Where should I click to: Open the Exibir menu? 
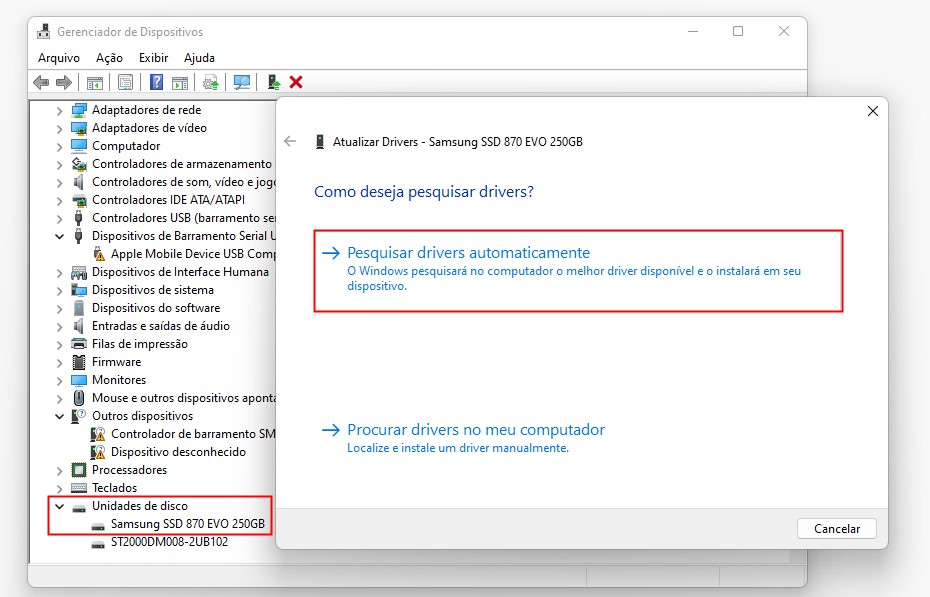click(153, 58)
